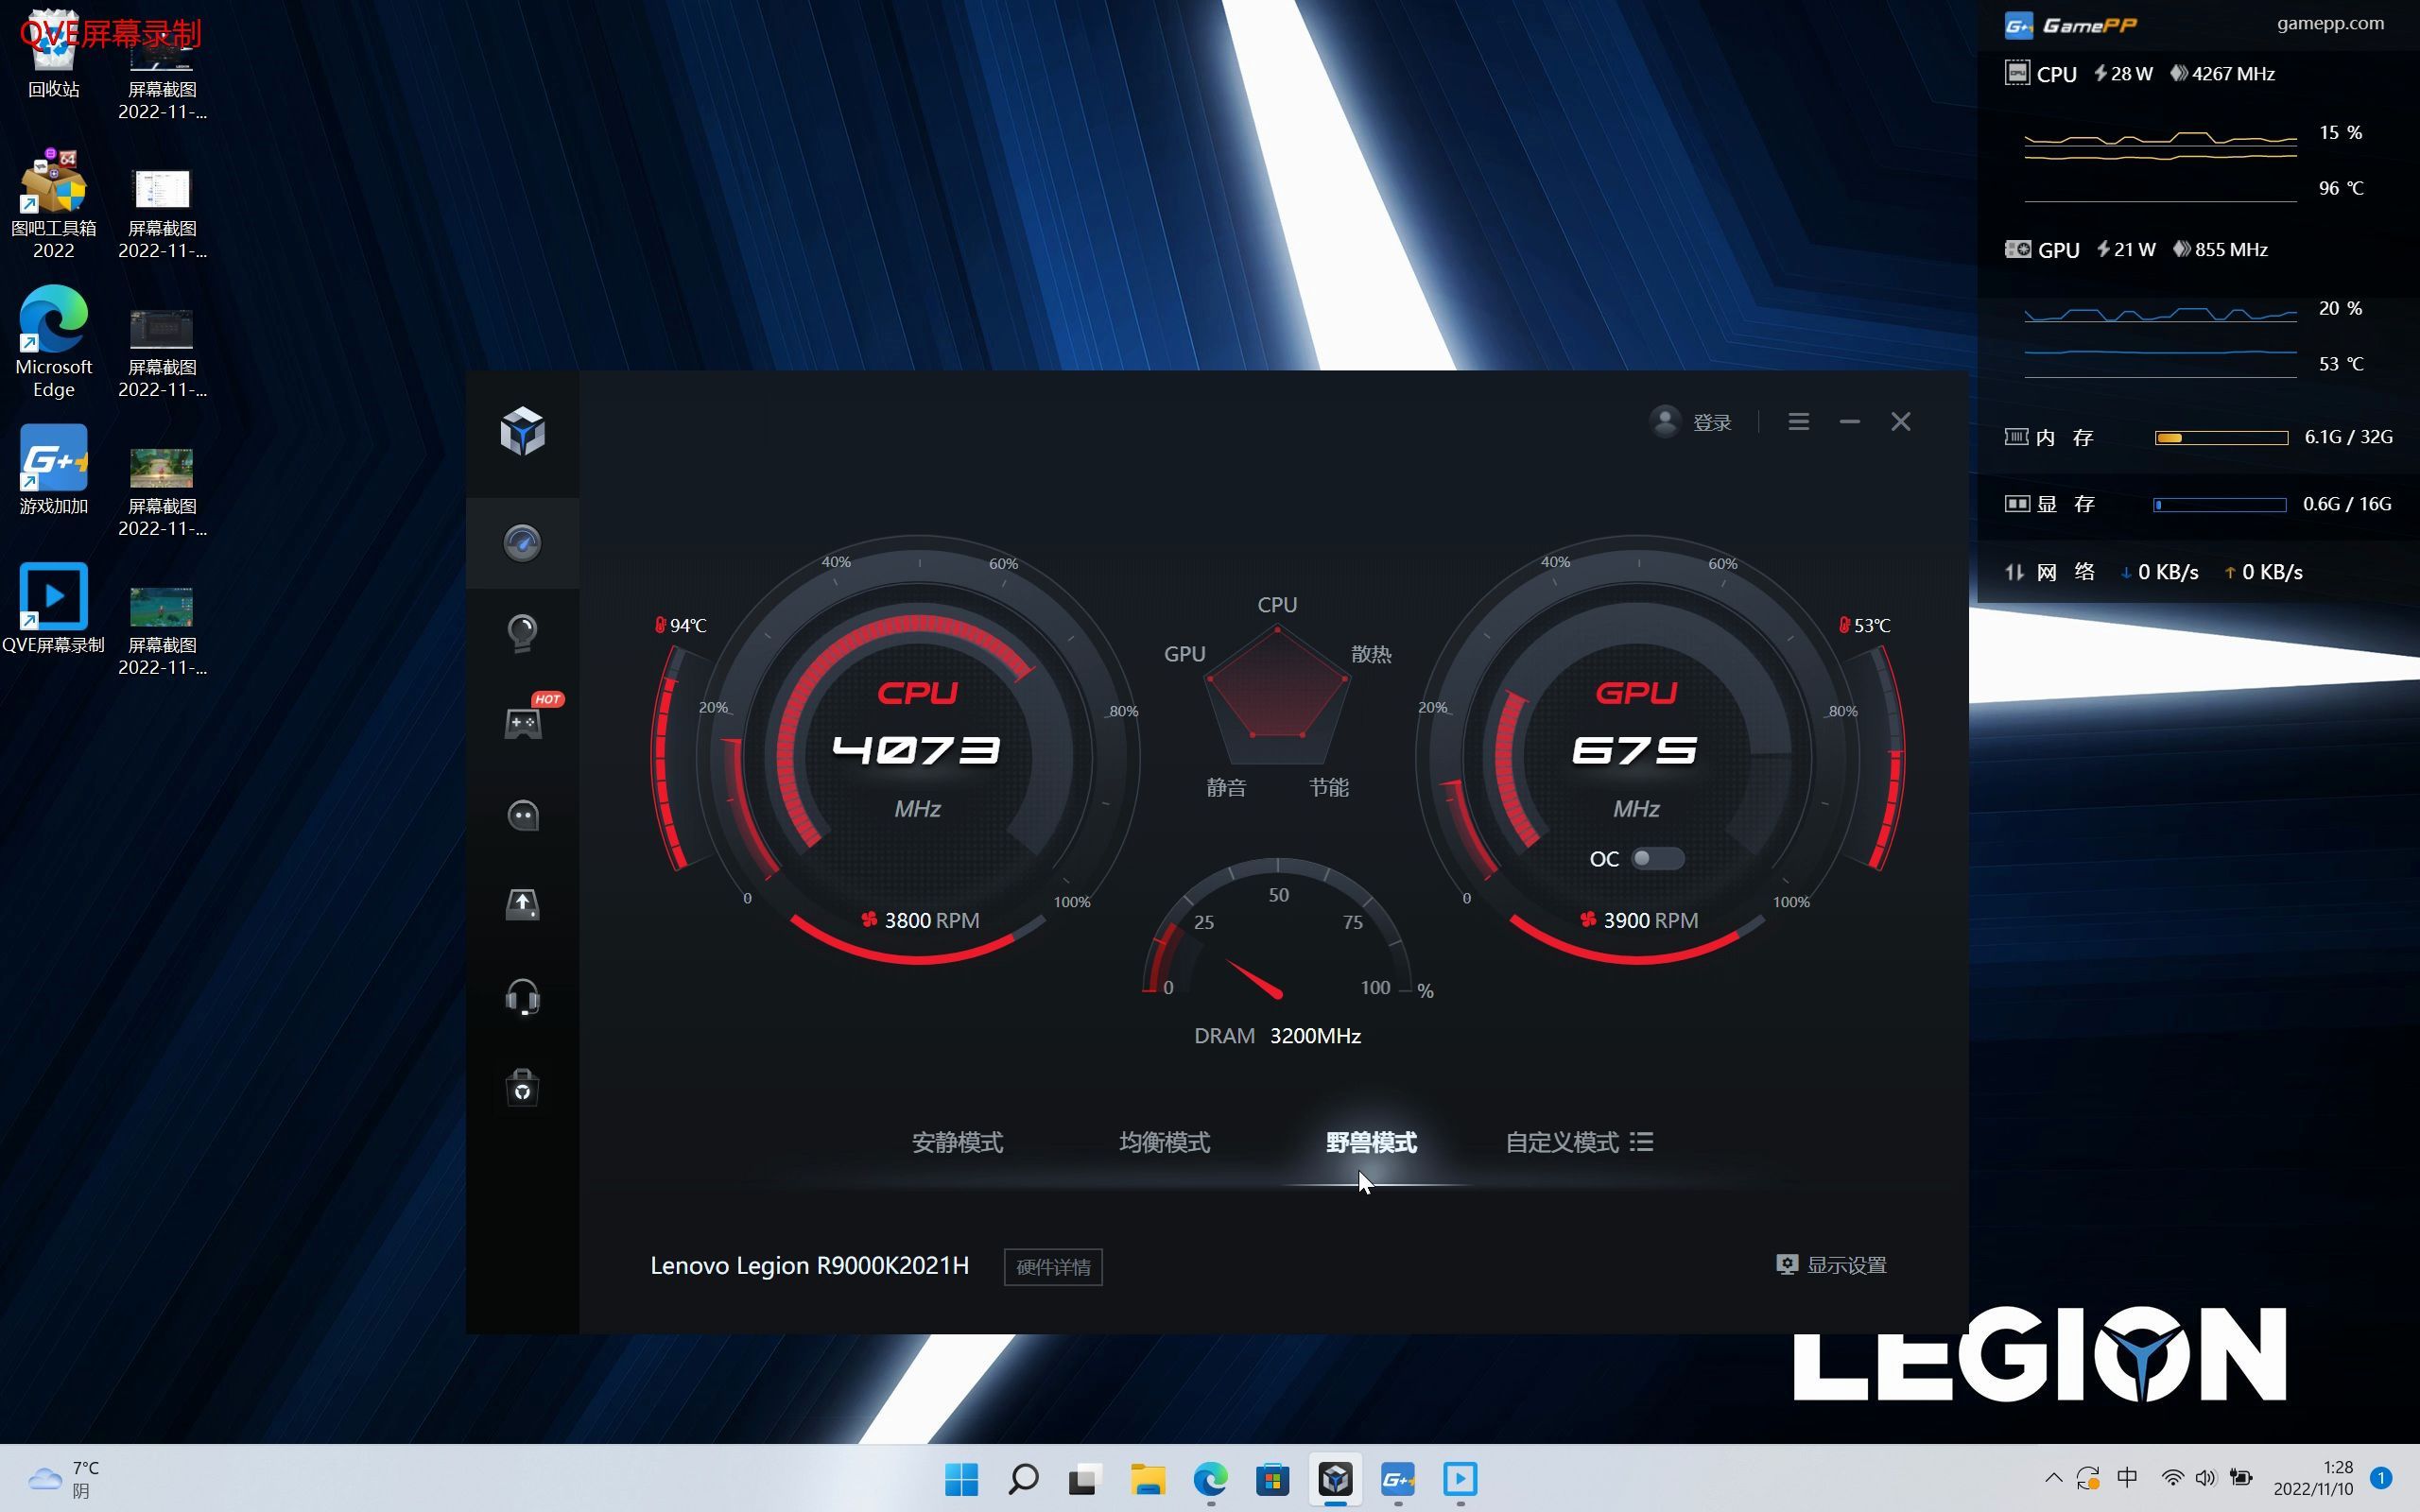The height and width of the screenshot is (1512, 2420).
Task: Select the 野兽模式 beast mode tab
Action: coord(1371,1142)
